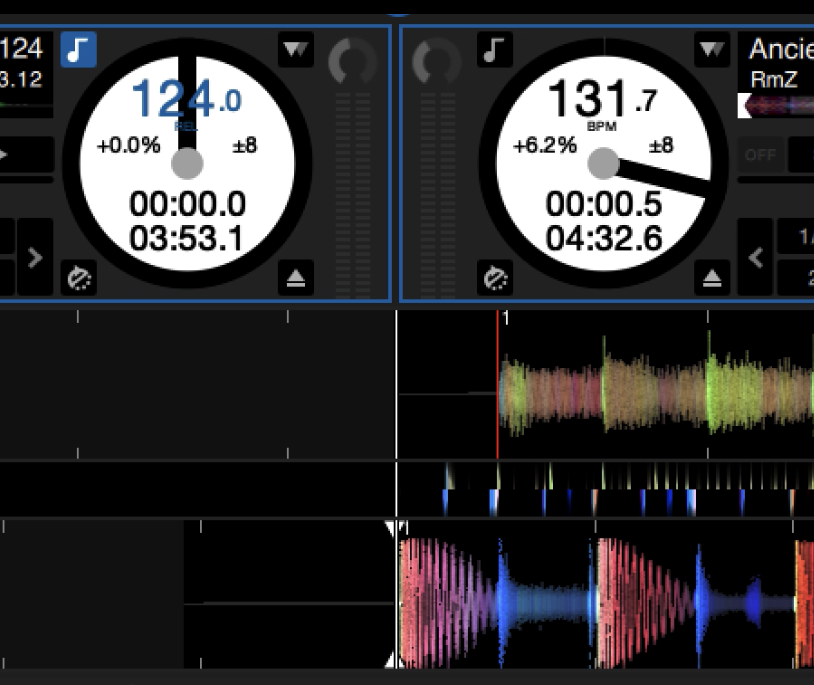Eject the track from the right deck
Viewport: 814px width, 685px height.
click(x=712, y=278)
